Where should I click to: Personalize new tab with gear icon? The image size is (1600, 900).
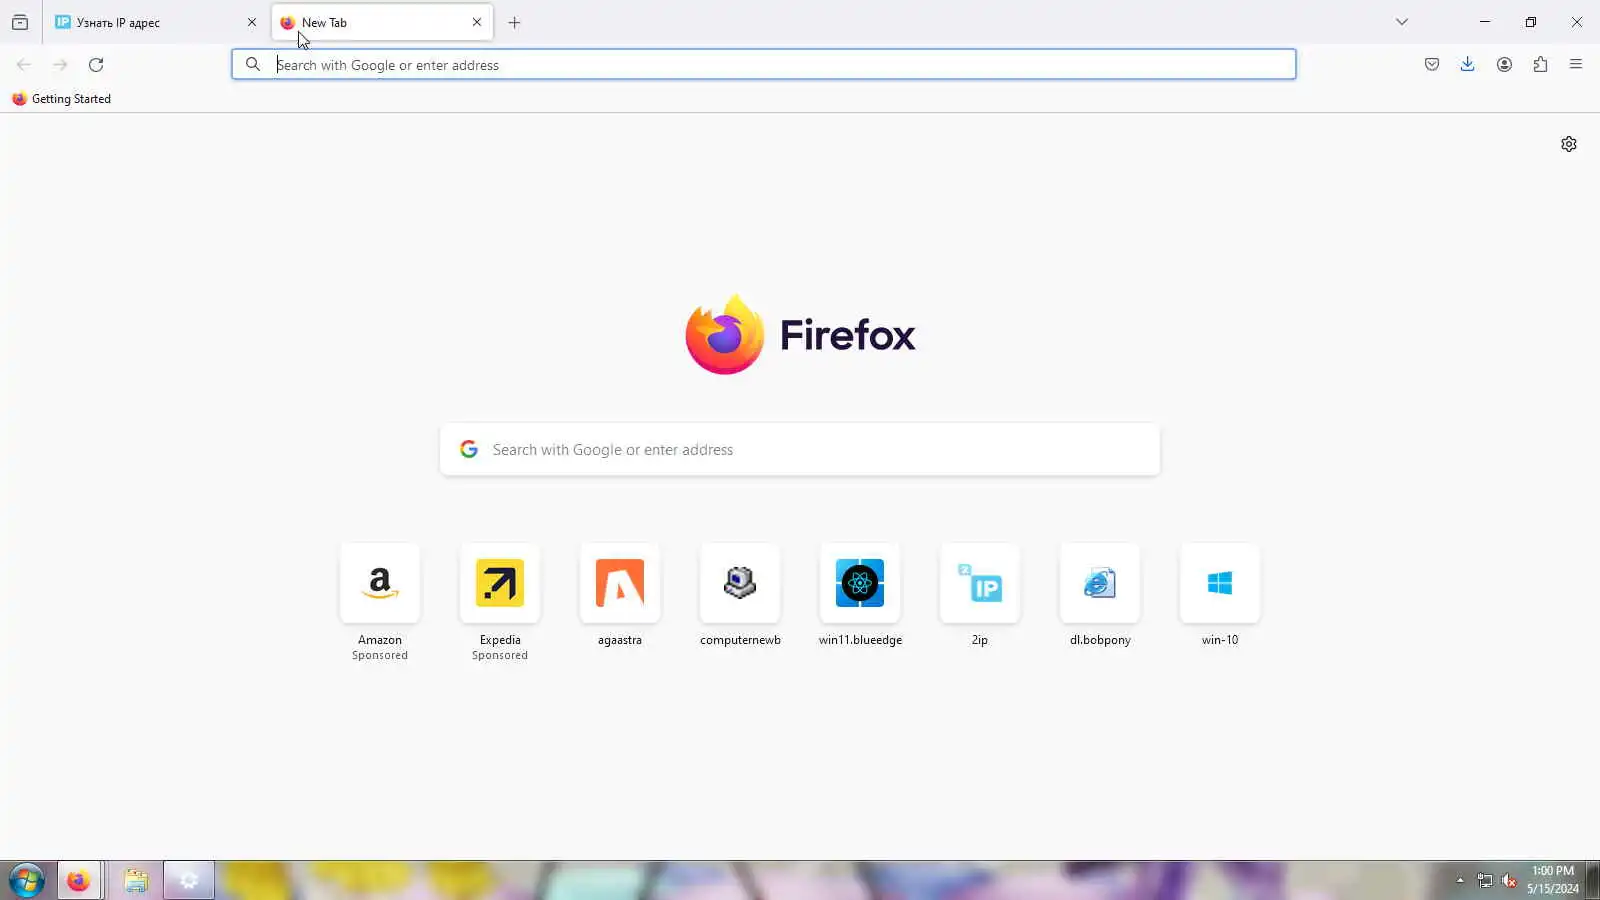click(1569, 144)
